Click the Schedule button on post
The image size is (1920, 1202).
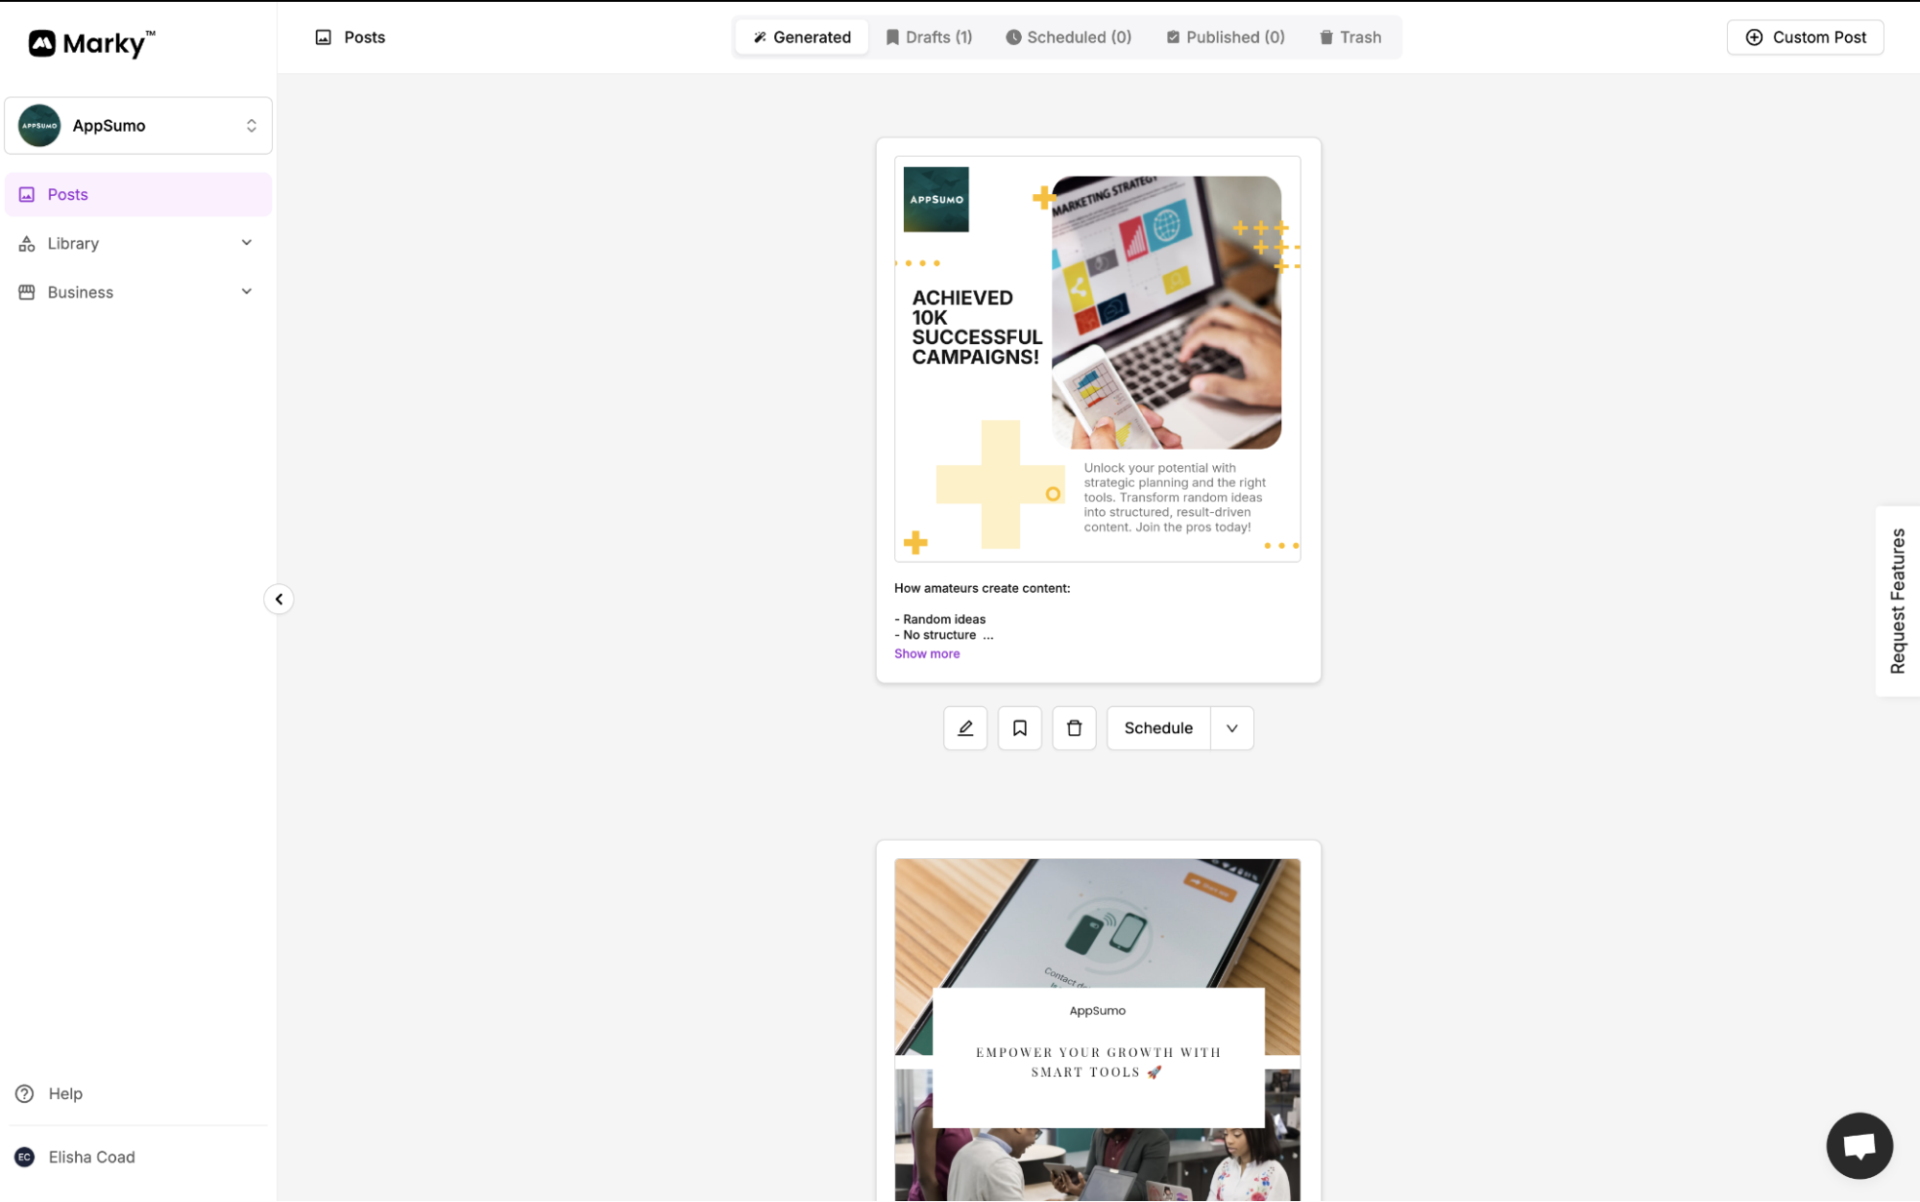[1157, 727]
